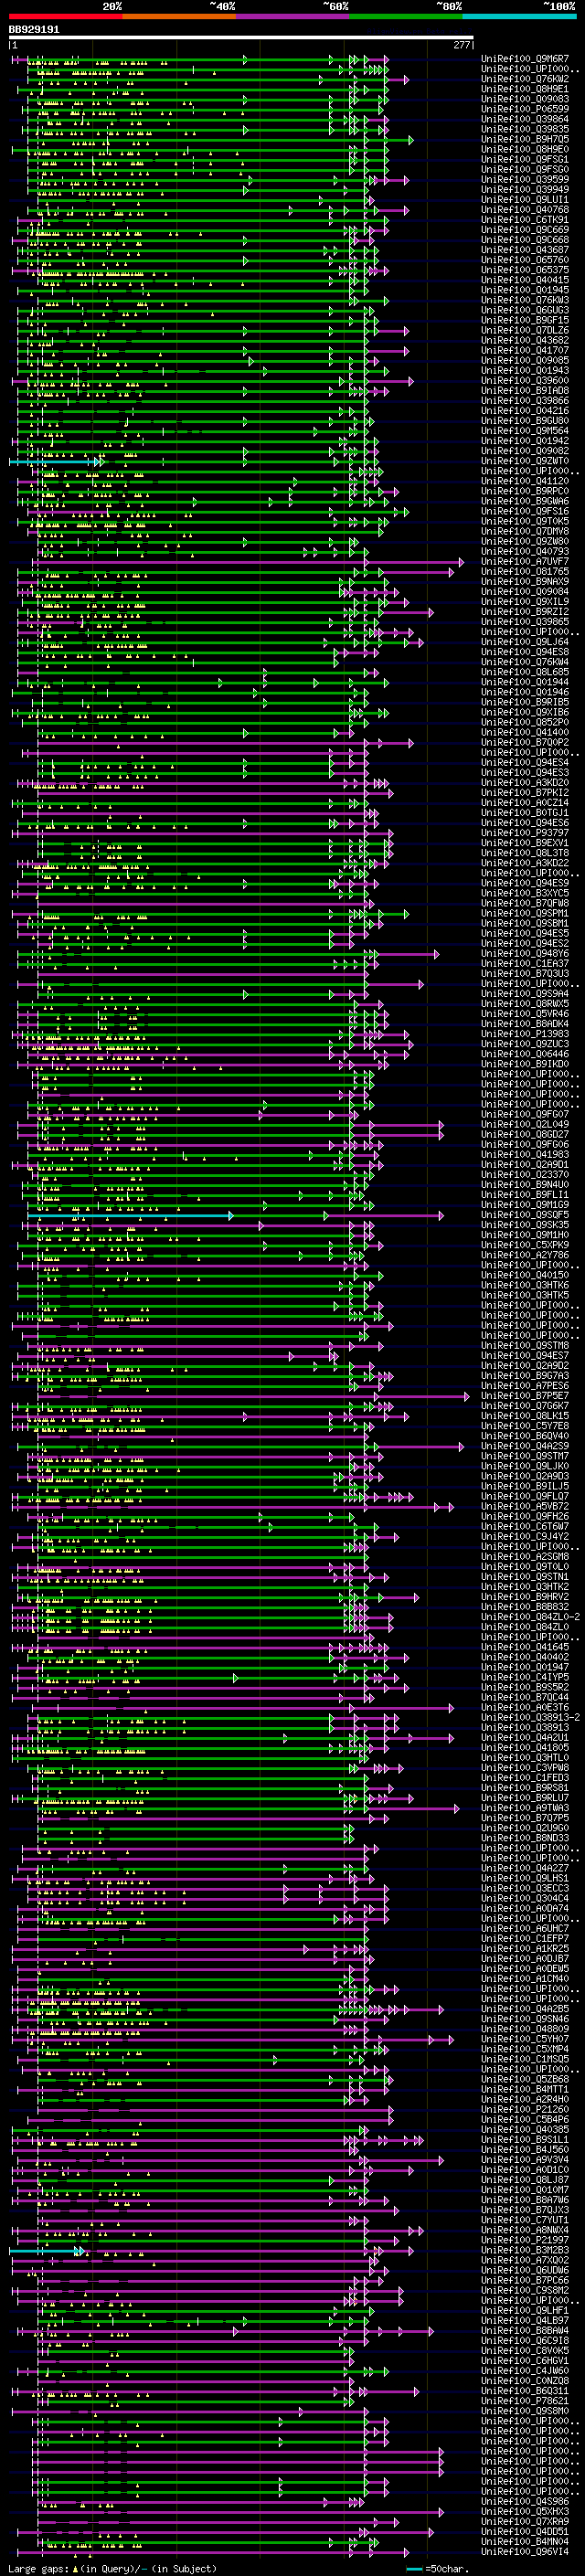Select the UniRef100_B7P5E7 label
Image resolution: width=585 pixels, height=2576 pixels.
525,1395
